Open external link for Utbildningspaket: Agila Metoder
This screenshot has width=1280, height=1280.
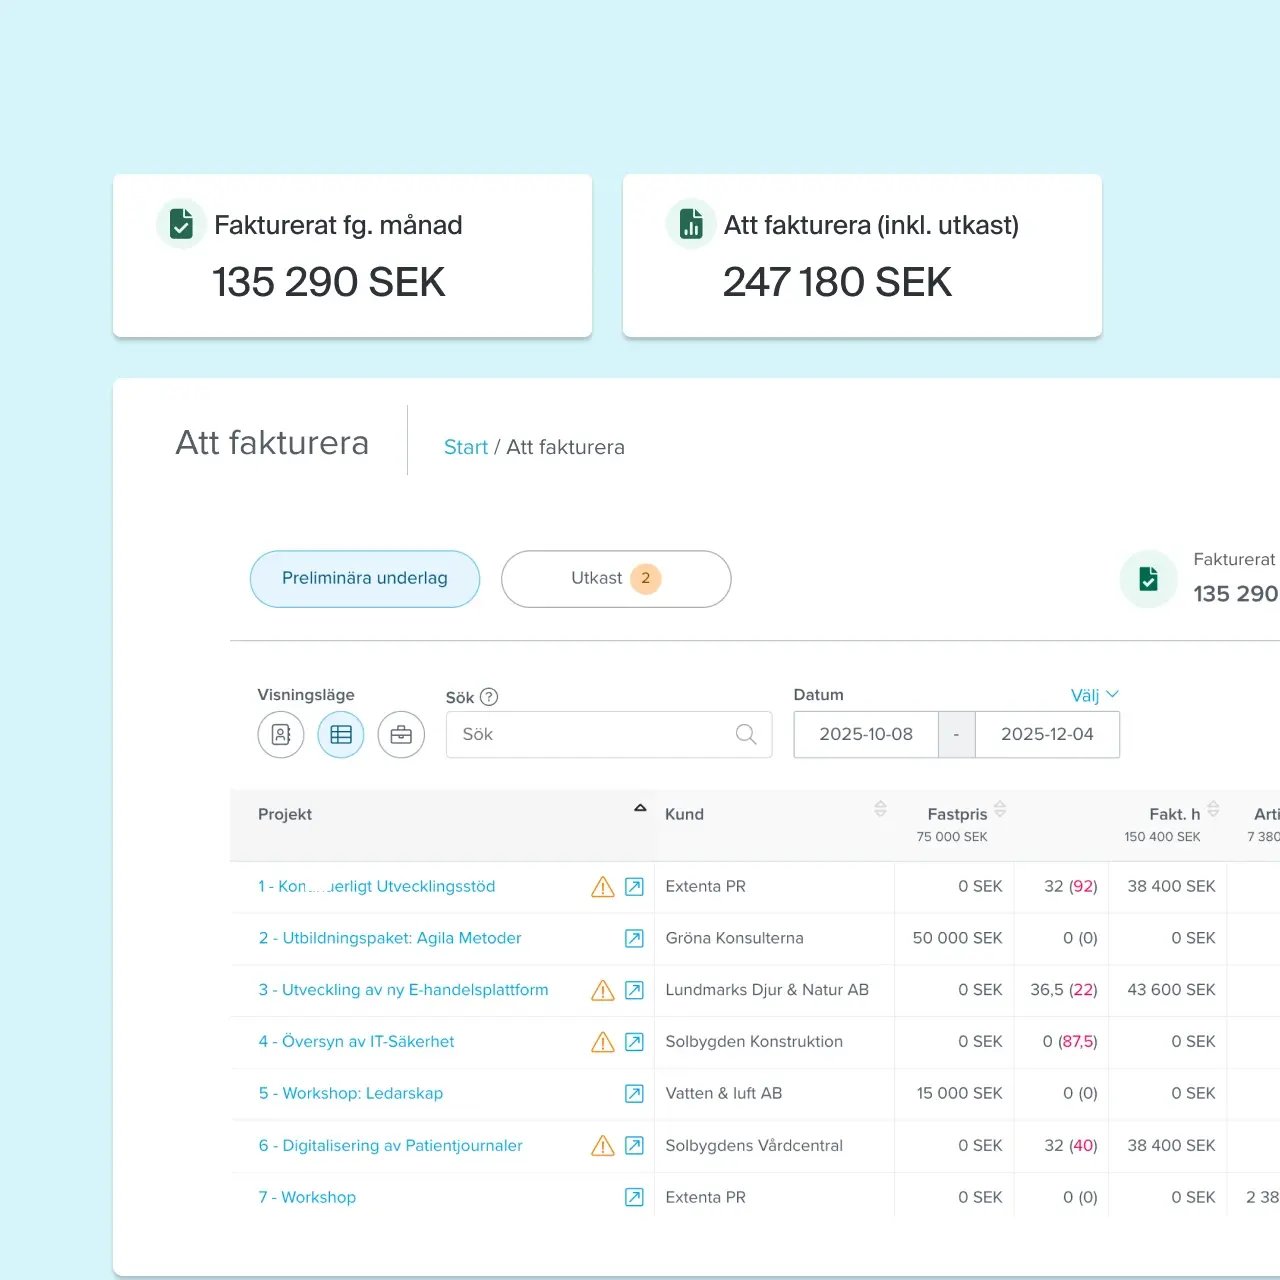pyautogui.click(x=634, y=939)
